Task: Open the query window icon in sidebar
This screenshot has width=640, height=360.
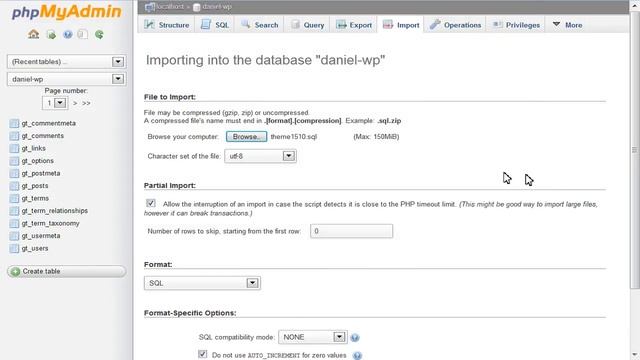Action: [83, 34]
